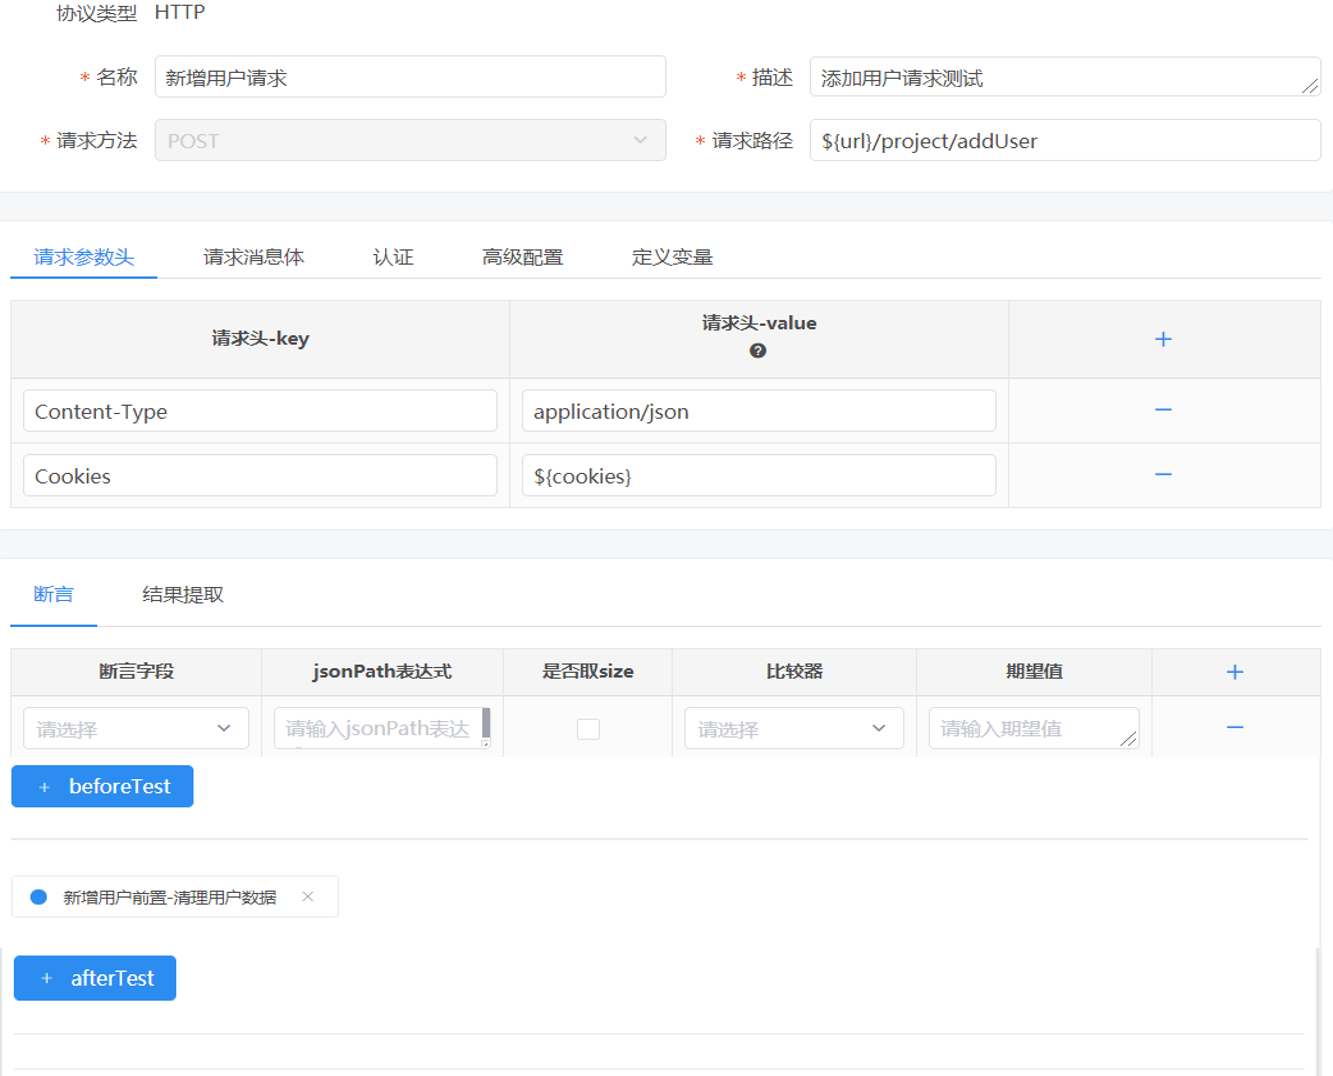This screenshot has height=1076, width=1333.
Task: Click the 新增用户前置-清理用户数据 label
Action: click(170, 897)
